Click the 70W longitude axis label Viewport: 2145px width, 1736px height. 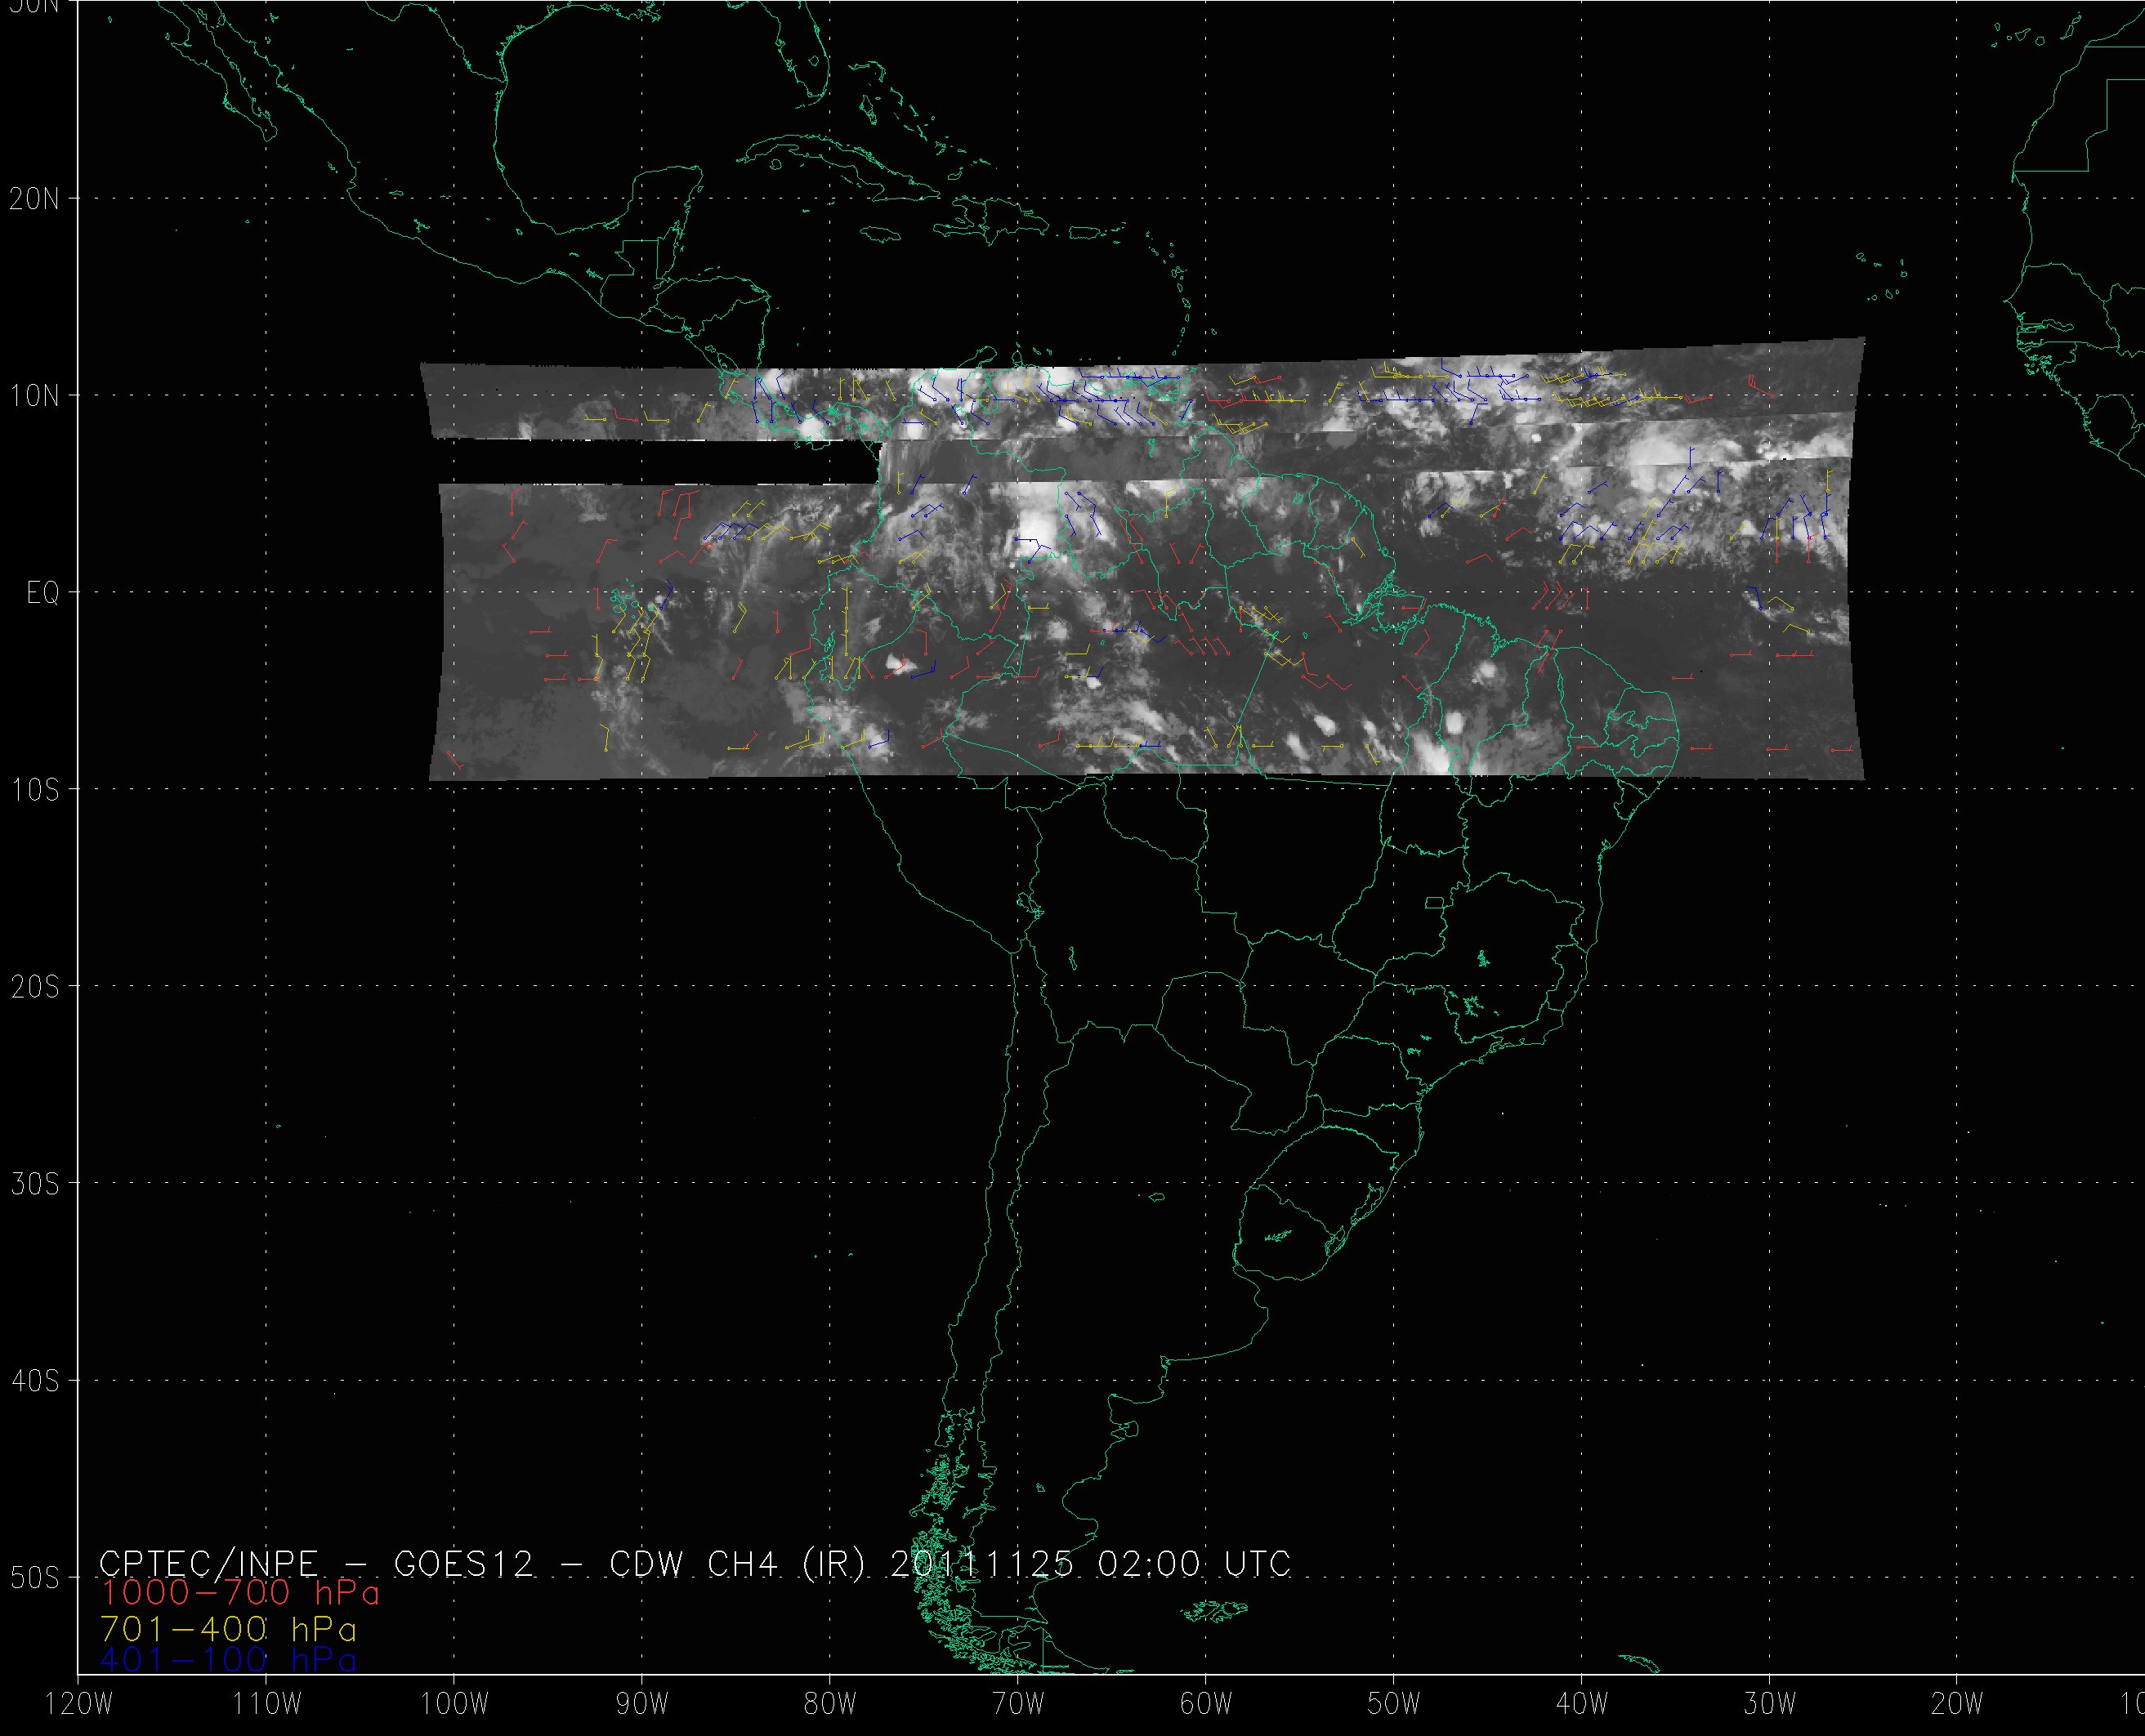[1017, 1705]
